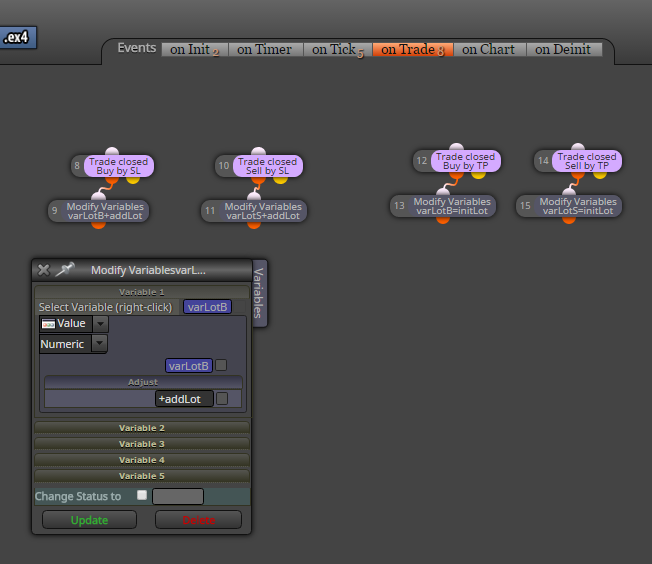Image resolution: width=652 pixels, height=564 pixels.
Task: Open the .ex4 export button
Action: pos(17,37)
